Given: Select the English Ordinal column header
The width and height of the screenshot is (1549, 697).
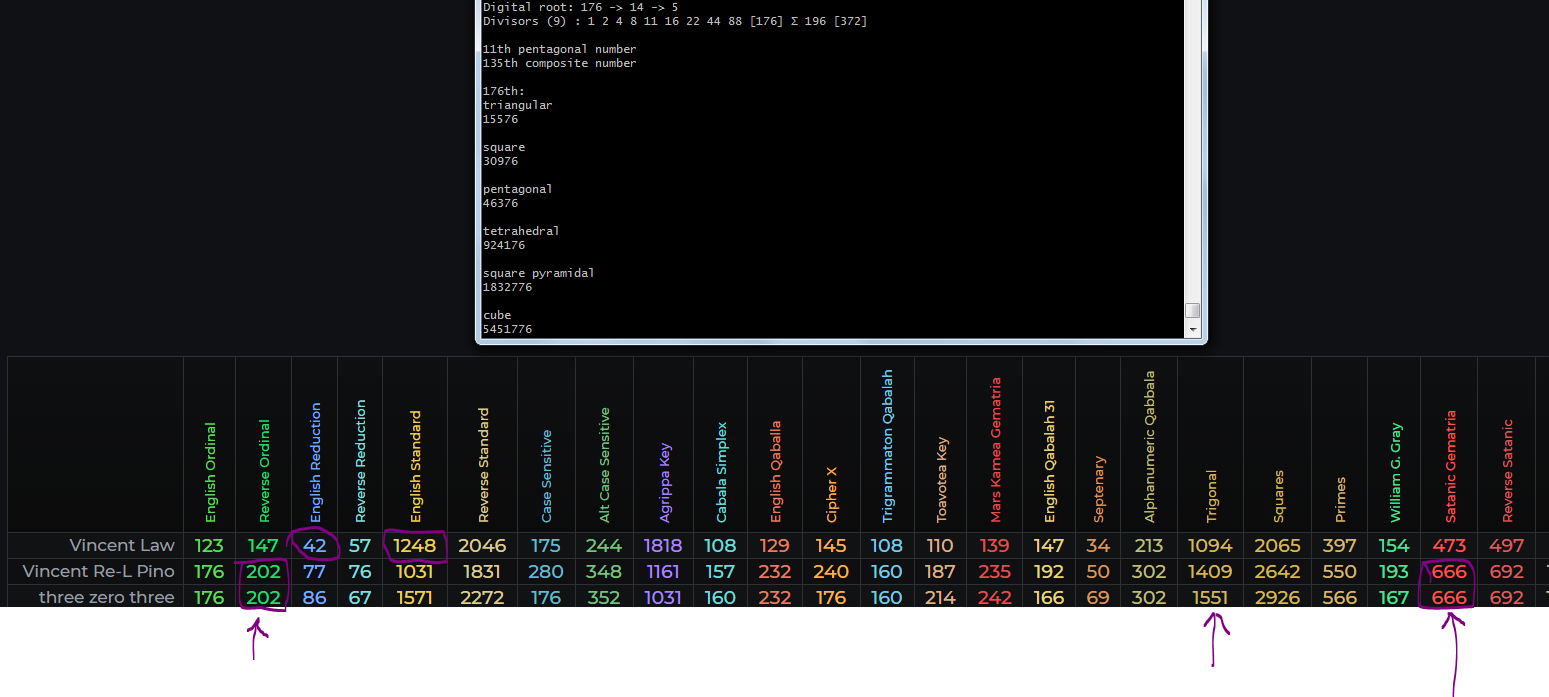Looking at the screenshot, I should [210, 472].
